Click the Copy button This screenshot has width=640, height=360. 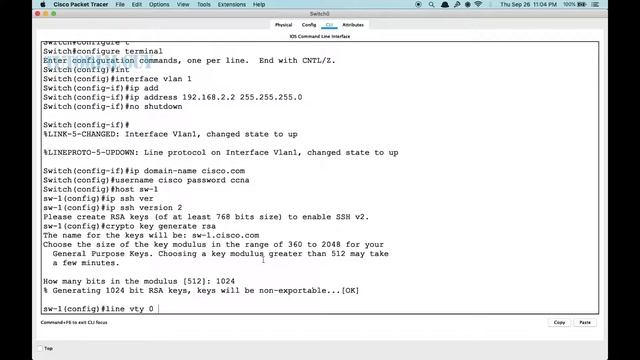click(x=559, y=322)
